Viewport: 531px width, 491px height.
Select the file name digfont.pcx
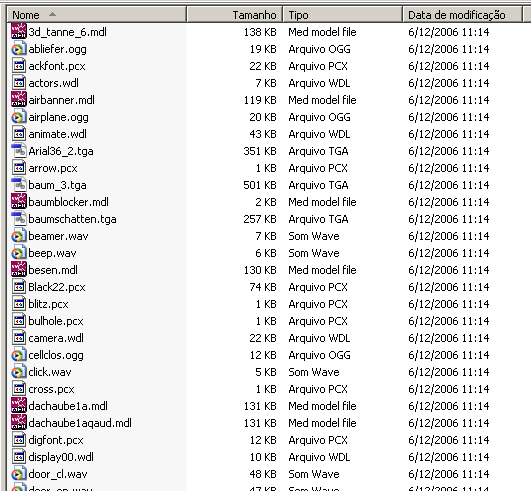point(56,440)
